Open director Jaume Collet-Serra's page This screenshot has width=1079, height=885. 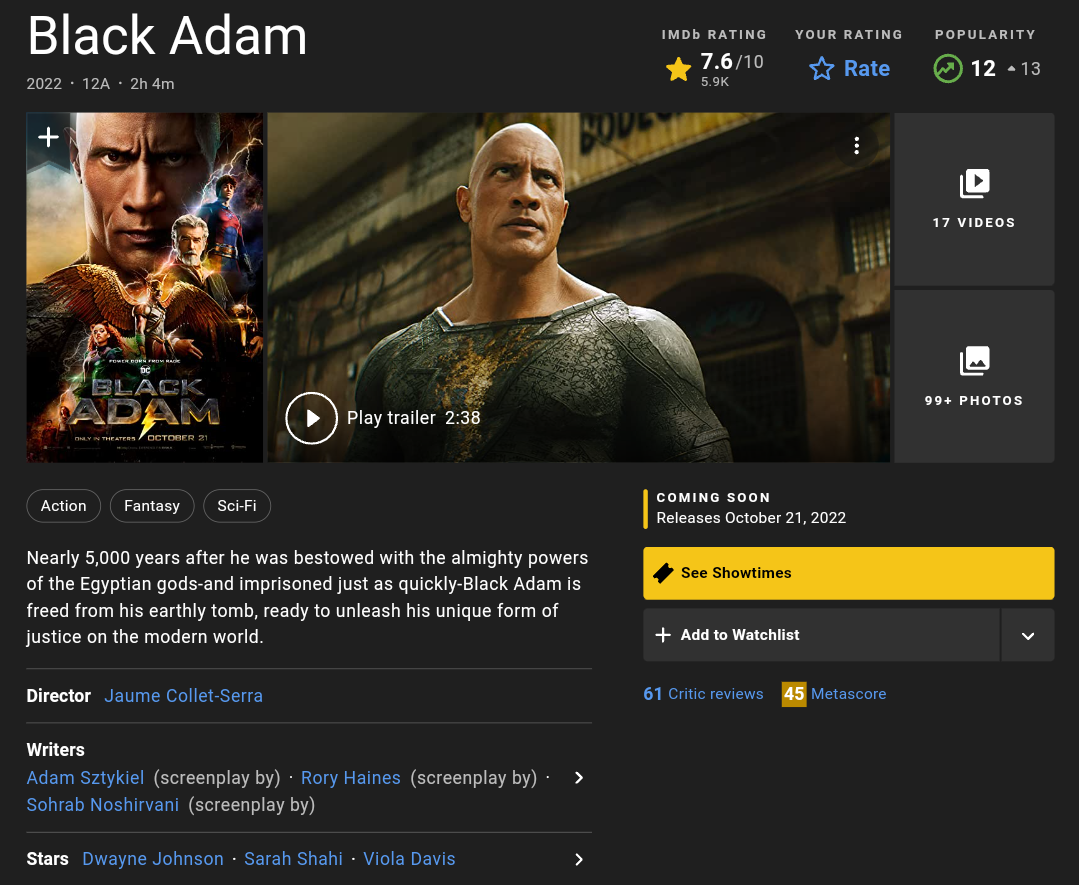(x=184, y=696)
